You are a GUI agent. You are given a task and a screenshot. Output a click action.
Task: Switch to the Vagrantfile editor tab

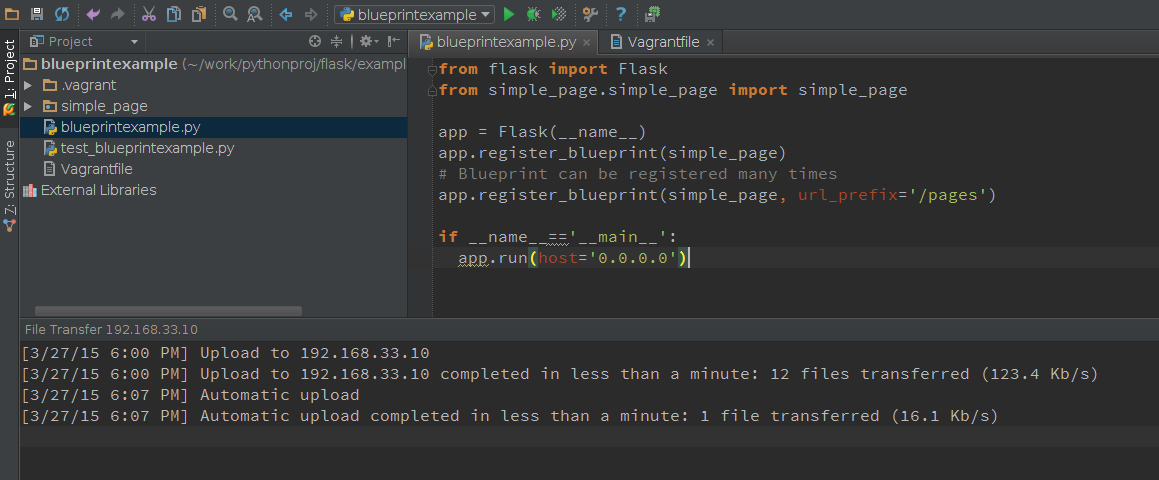pos(662,42)
